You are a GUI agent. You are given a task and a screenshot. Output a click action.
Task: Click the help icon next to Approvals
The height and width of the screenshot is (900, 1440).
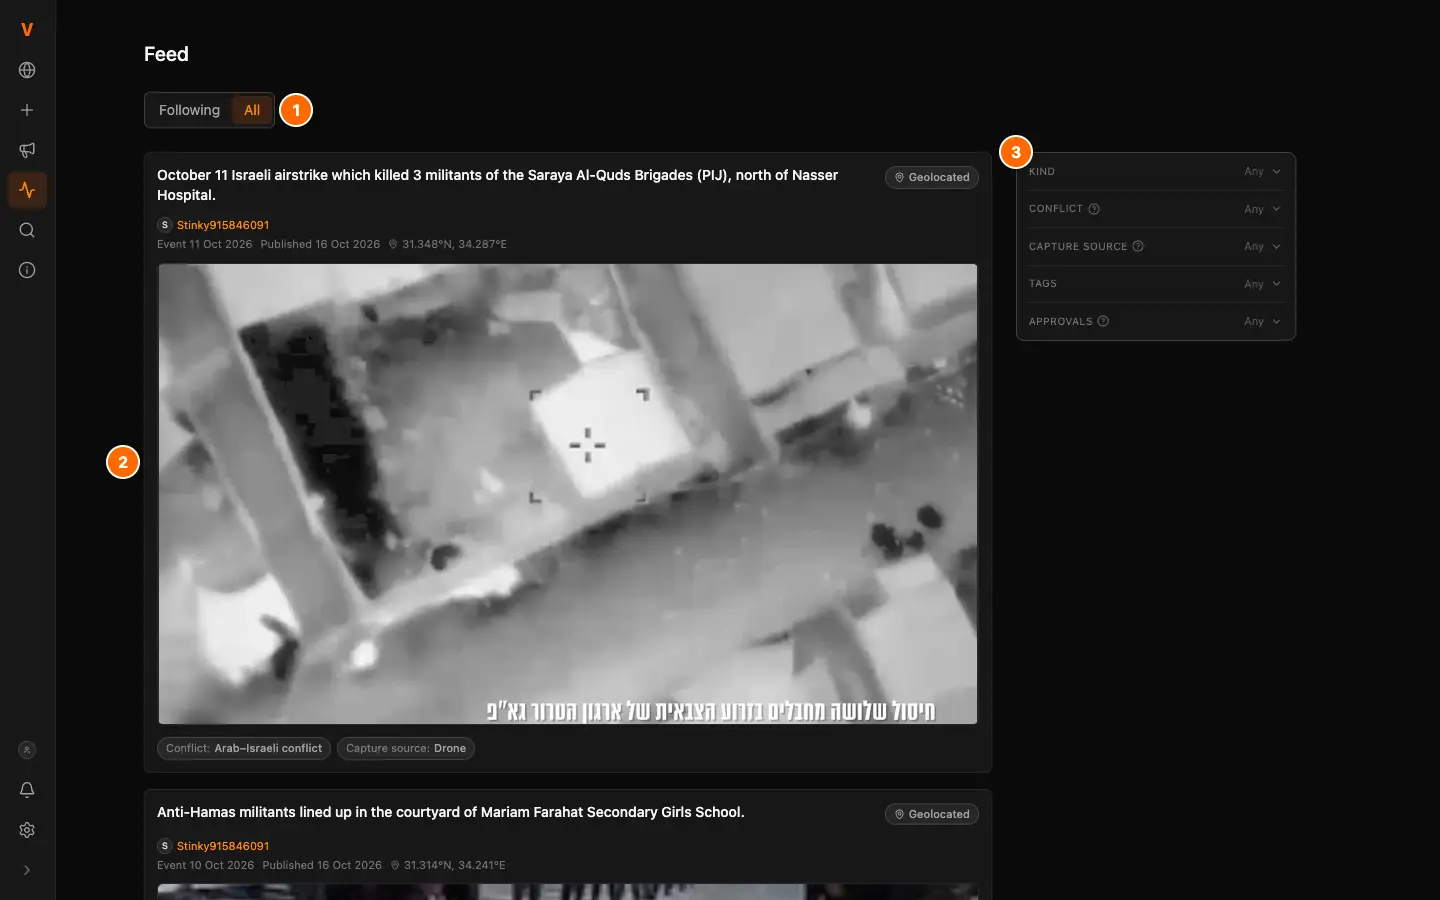click(x=1103, y=321)
